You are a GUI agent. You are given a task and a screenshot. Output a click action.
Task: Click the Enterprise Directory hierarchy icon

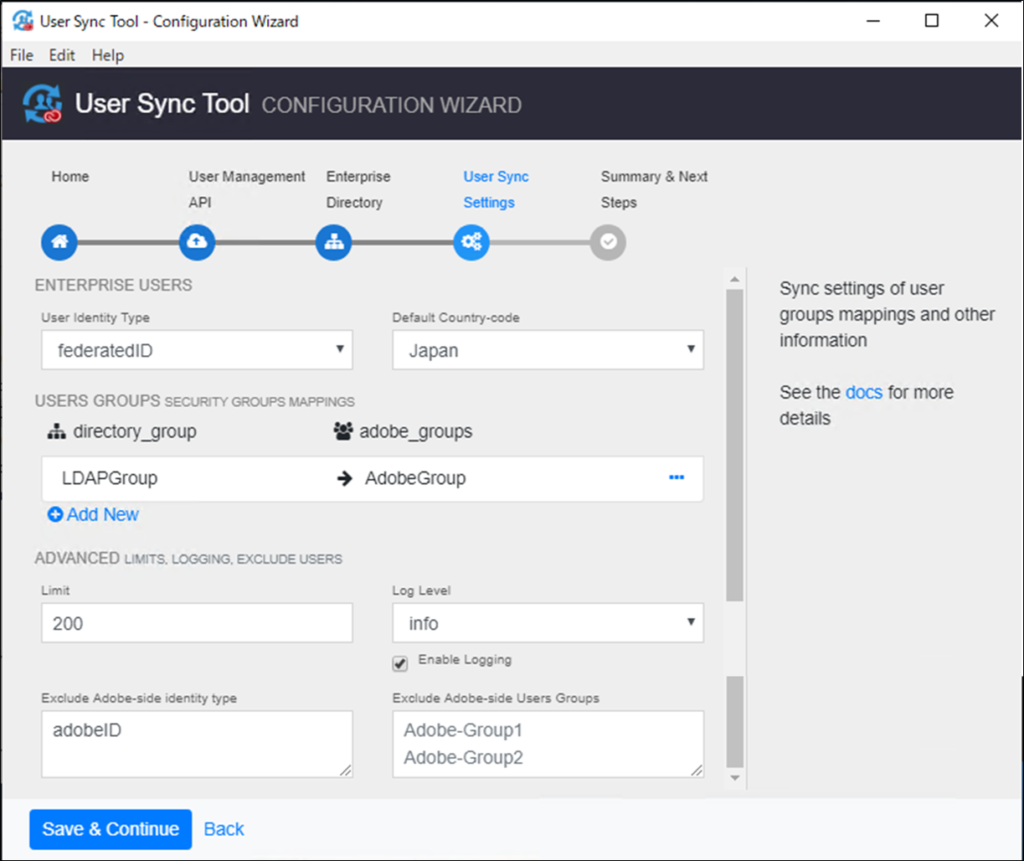click(x=333, y=242)
